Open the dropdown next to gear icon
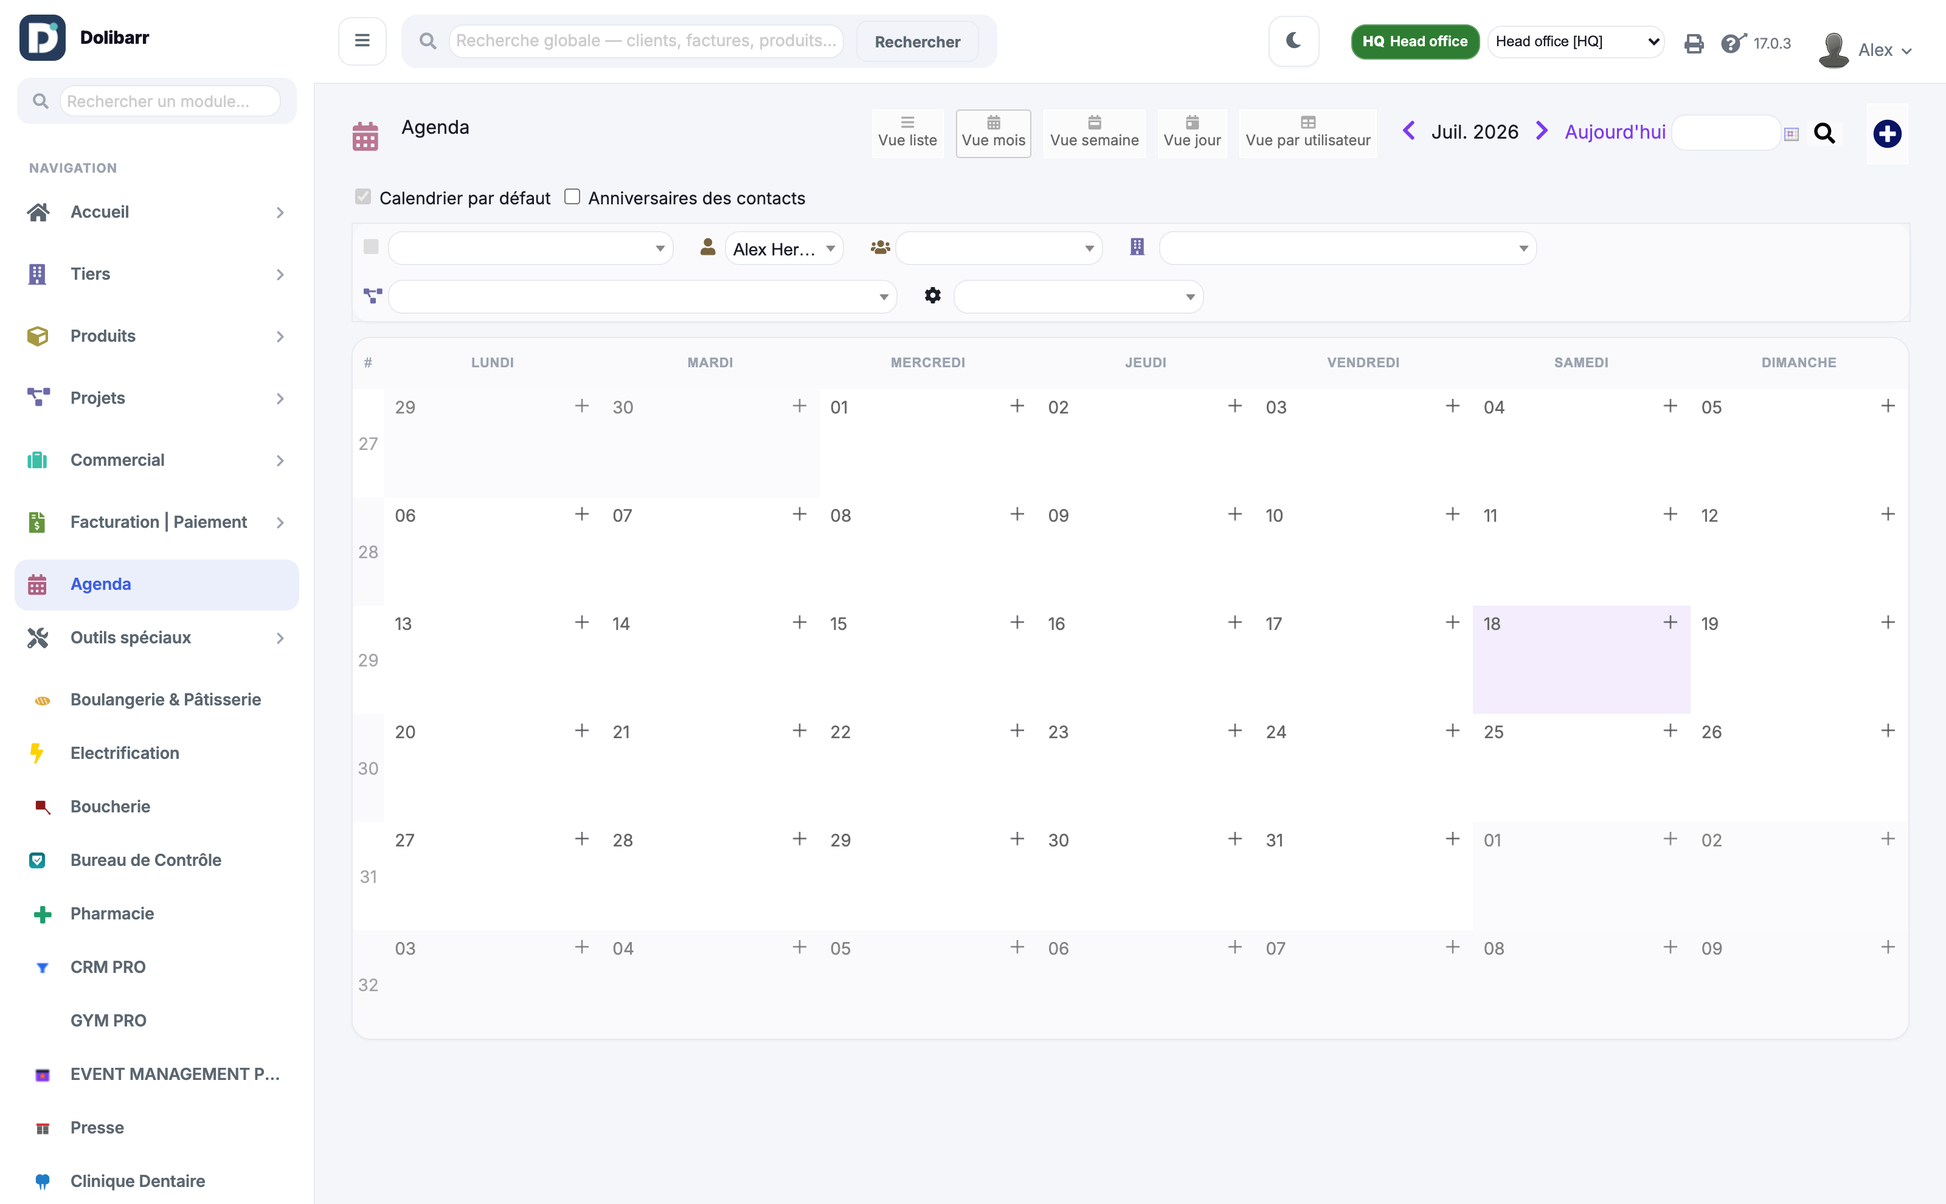1946x1204 pixels. 1078,296
